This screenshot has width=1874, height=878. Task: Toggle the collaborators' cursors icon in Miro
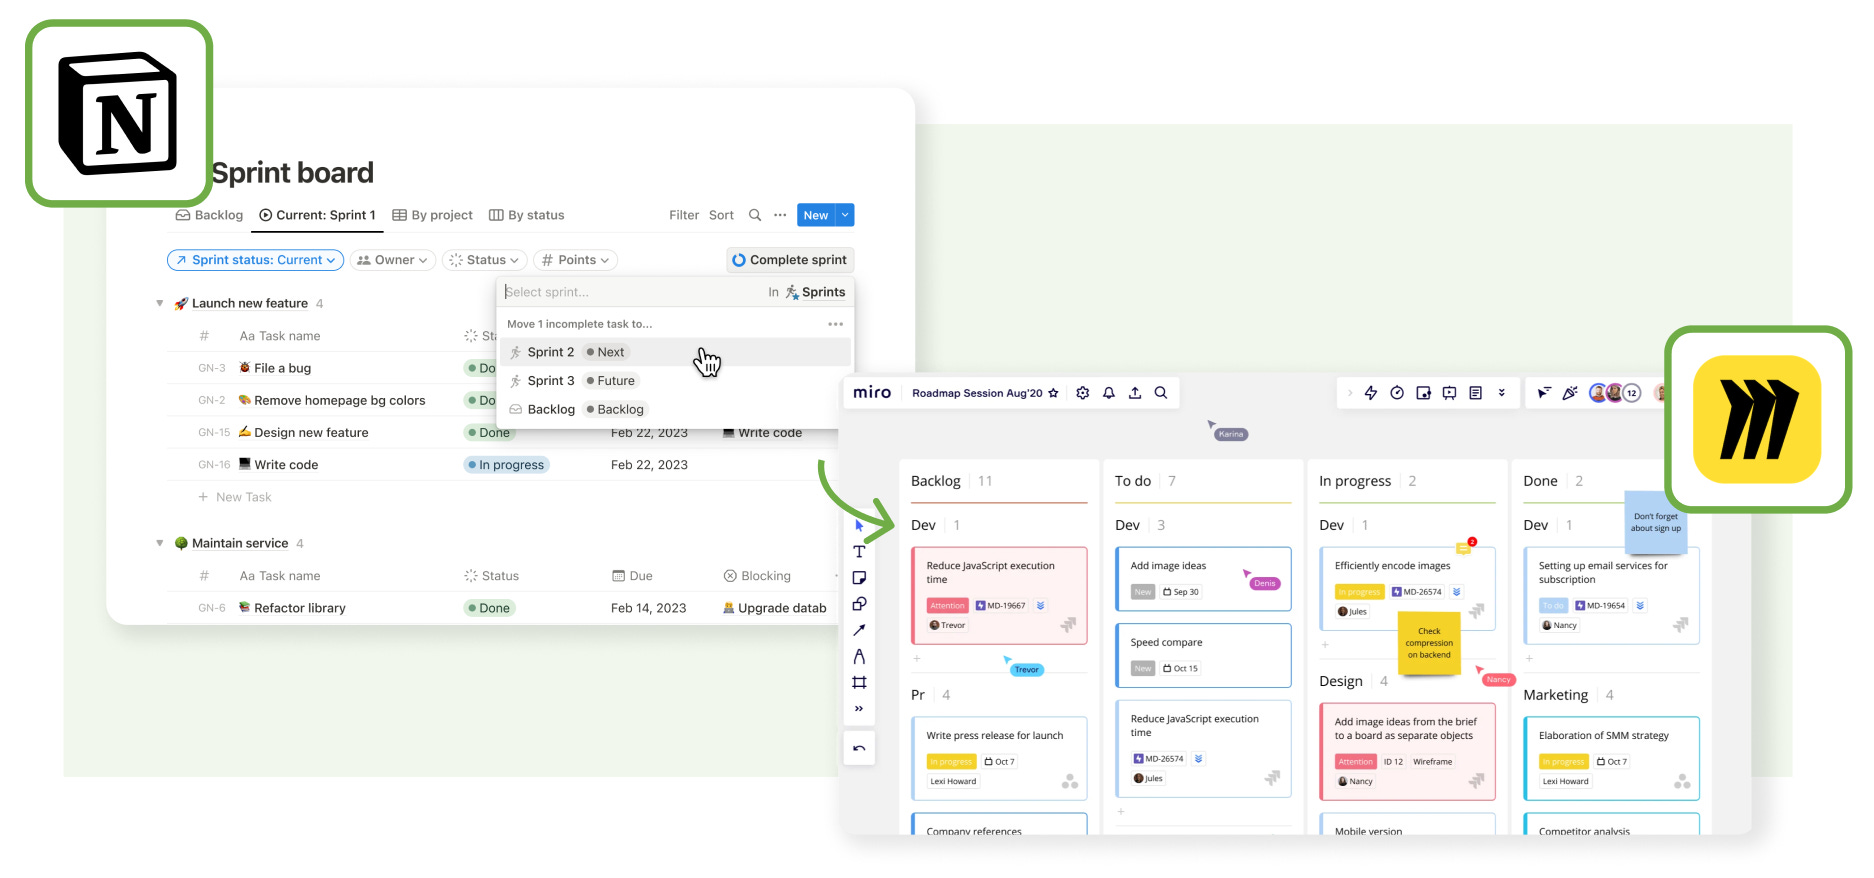tap(1544, 393)
